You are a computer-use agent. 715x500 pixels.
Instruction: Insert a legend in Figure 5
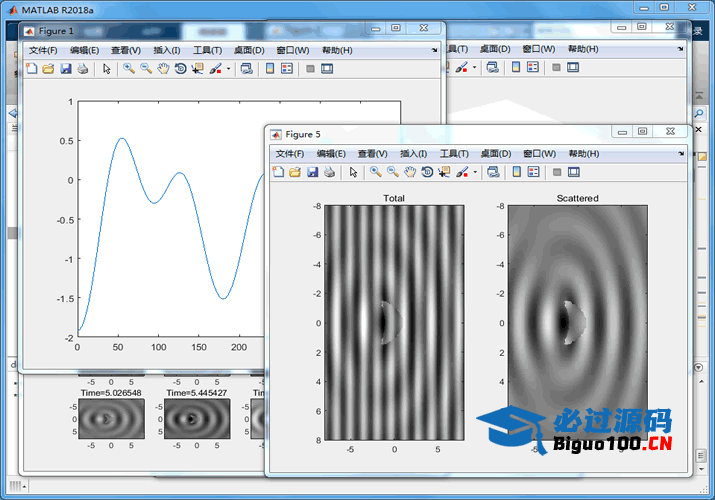534,172
